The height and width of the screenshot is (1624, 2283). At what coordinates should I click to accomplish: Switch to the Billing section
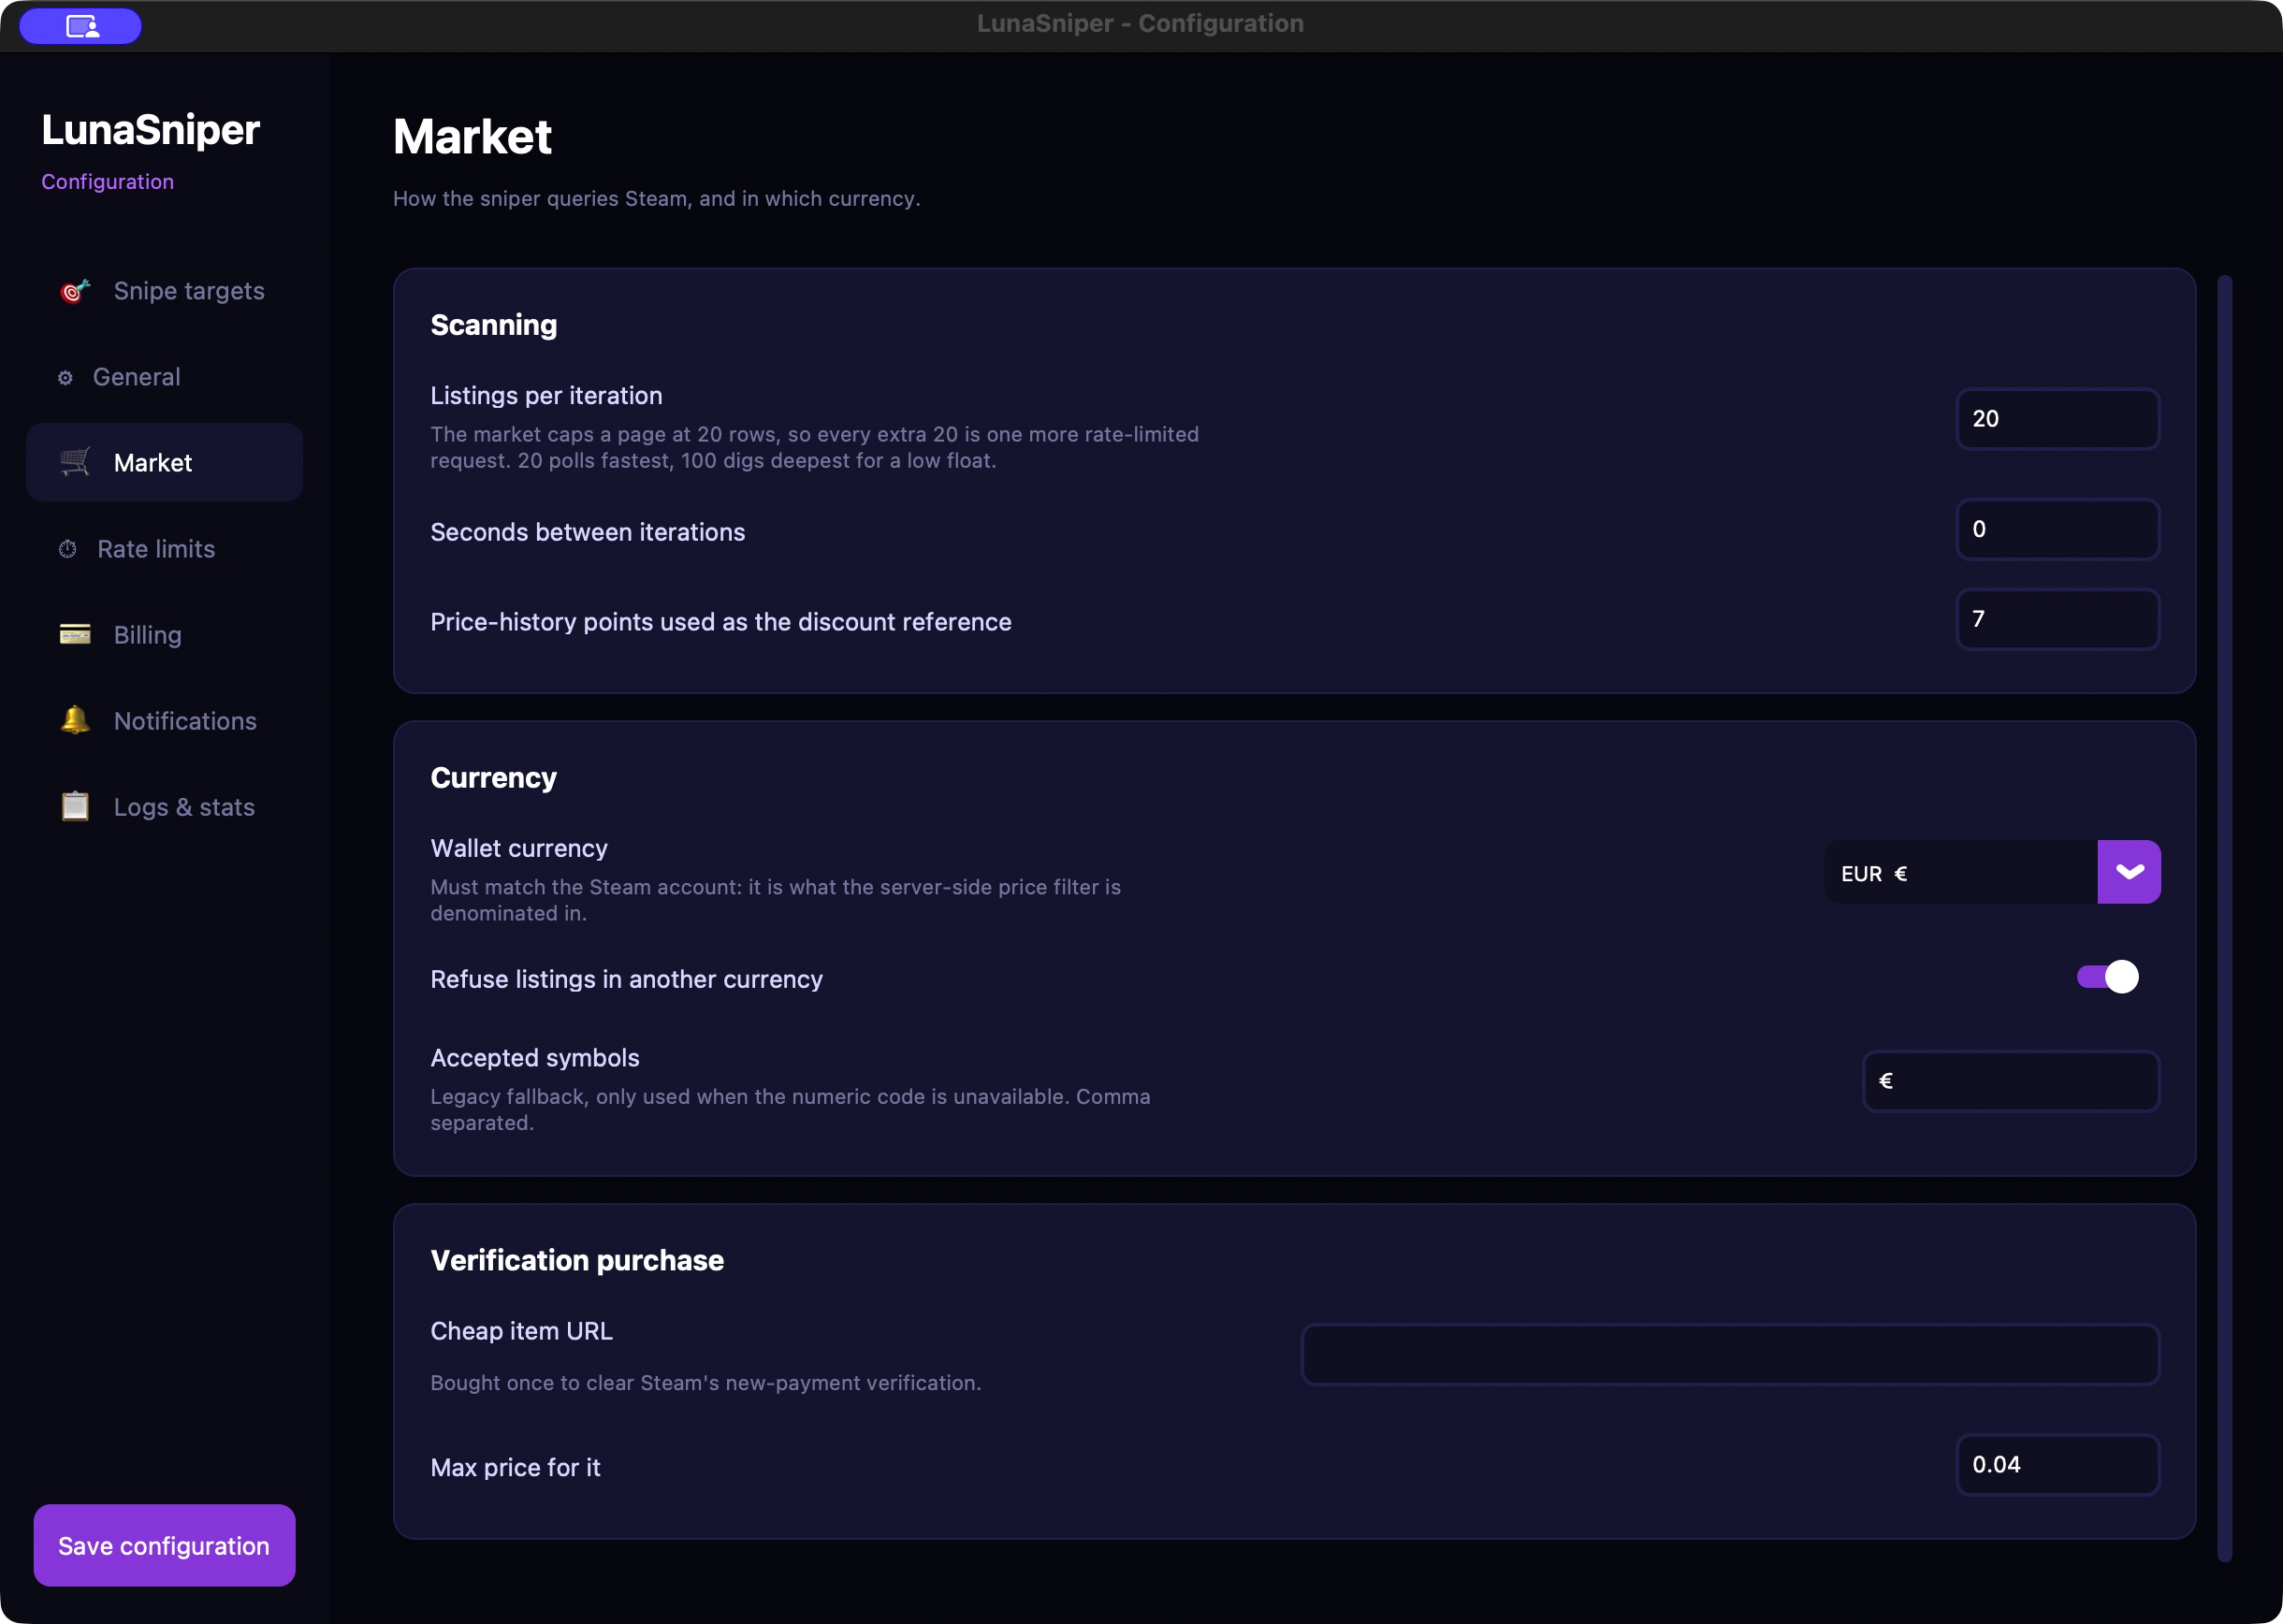164,635
